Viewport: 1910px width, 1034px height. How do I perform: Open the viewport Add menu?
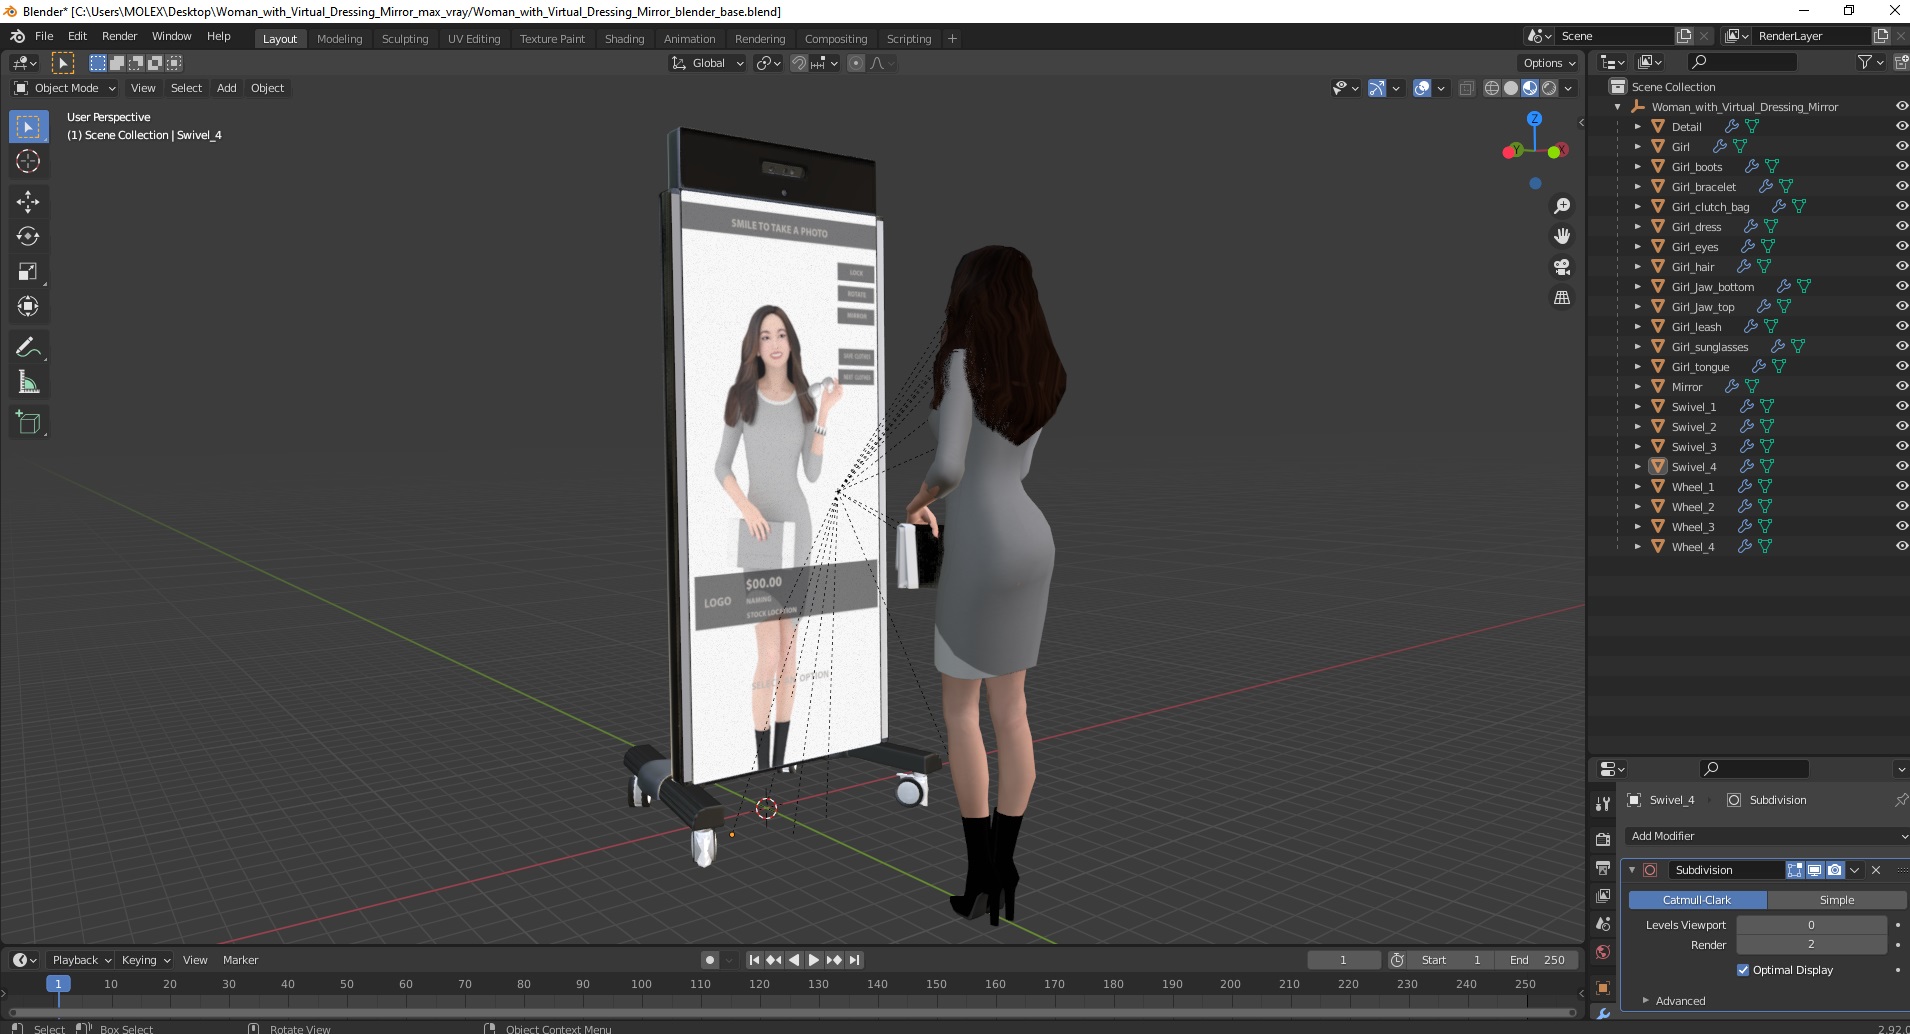coord(227,88)
